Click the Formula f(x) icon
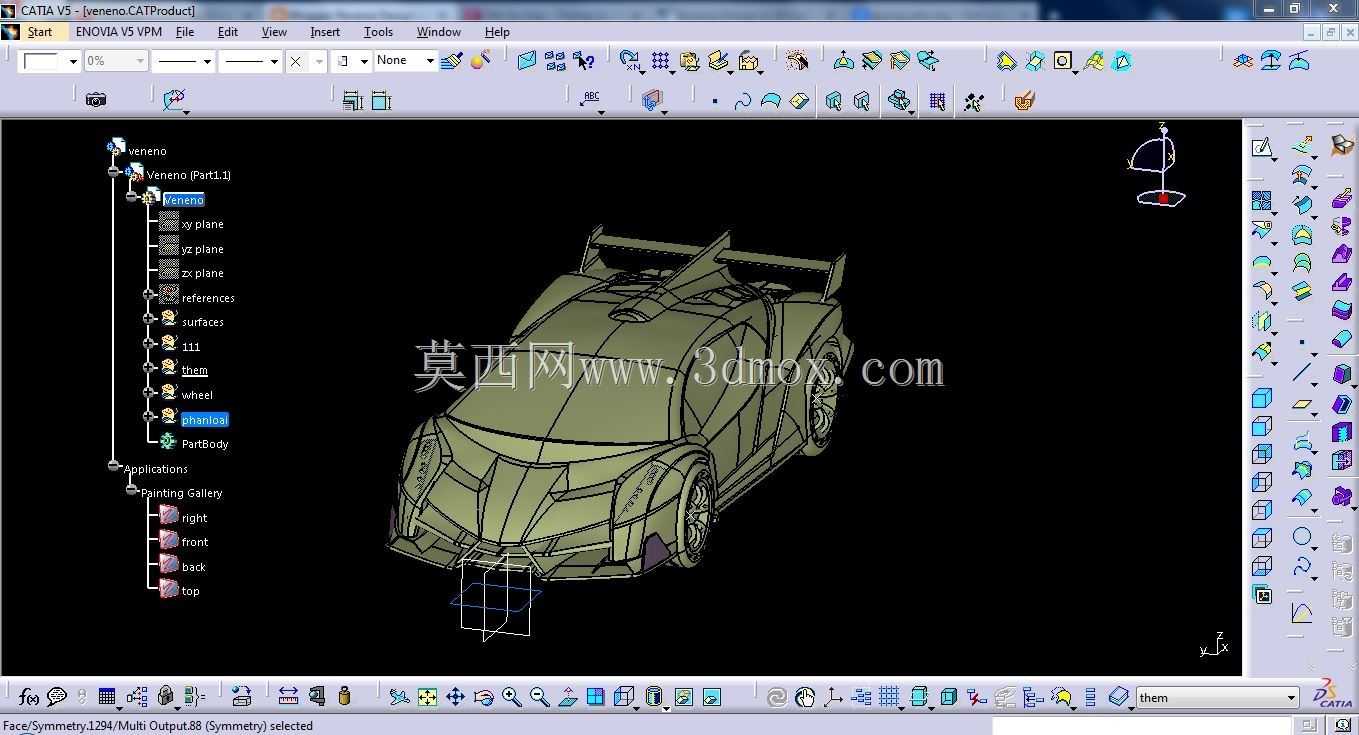The image size is (1359, 735). coord(29,697)
